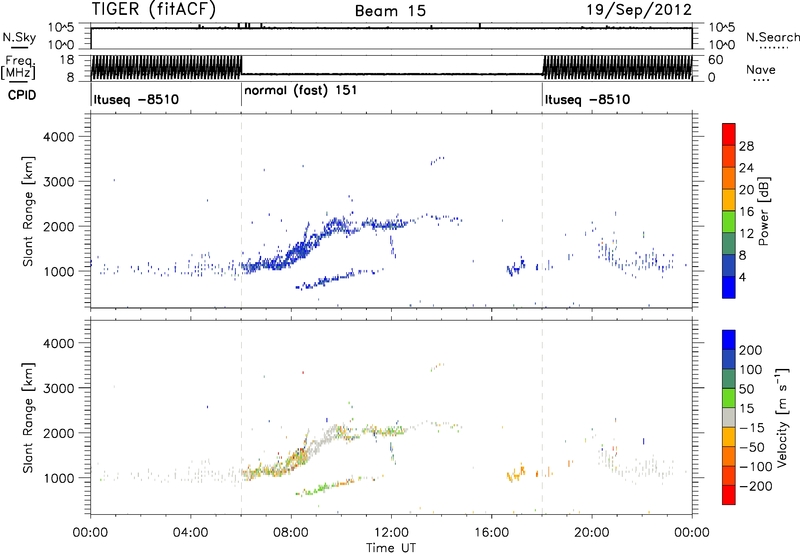
Task: Pick the Velocity segment between -200 and -100
Action: click(729, 475)
